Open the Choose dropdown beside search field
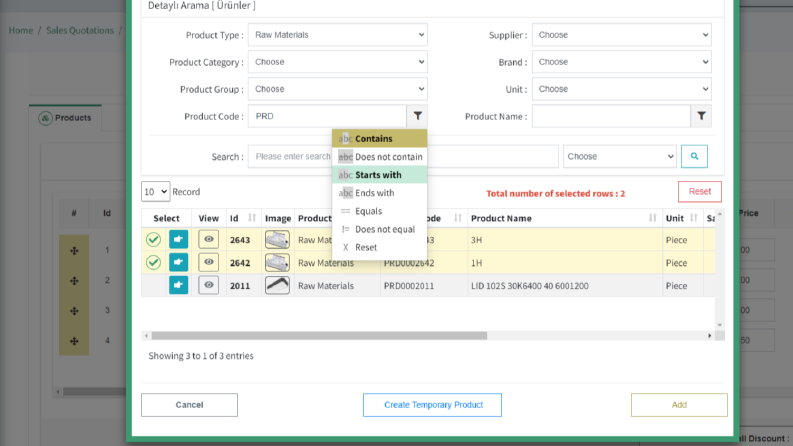Image resolution: width=793 pixels, height=446 pixels. coord(620,156)
